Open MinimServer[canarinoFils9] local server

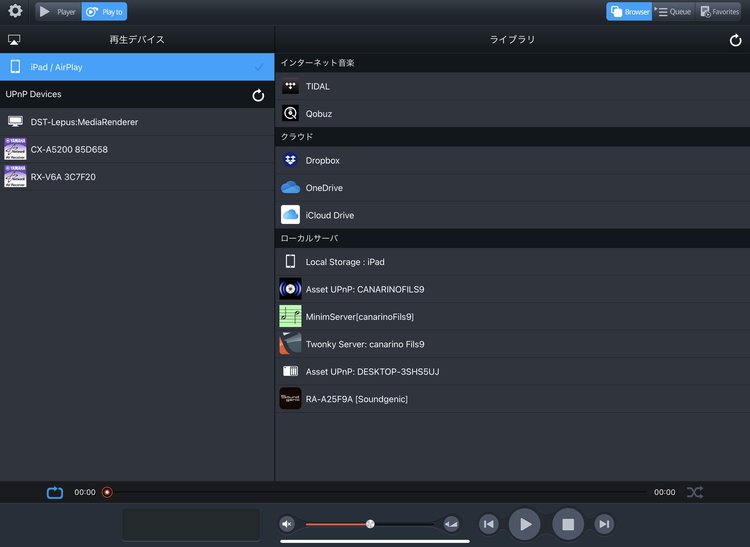[x=359, y=317]
